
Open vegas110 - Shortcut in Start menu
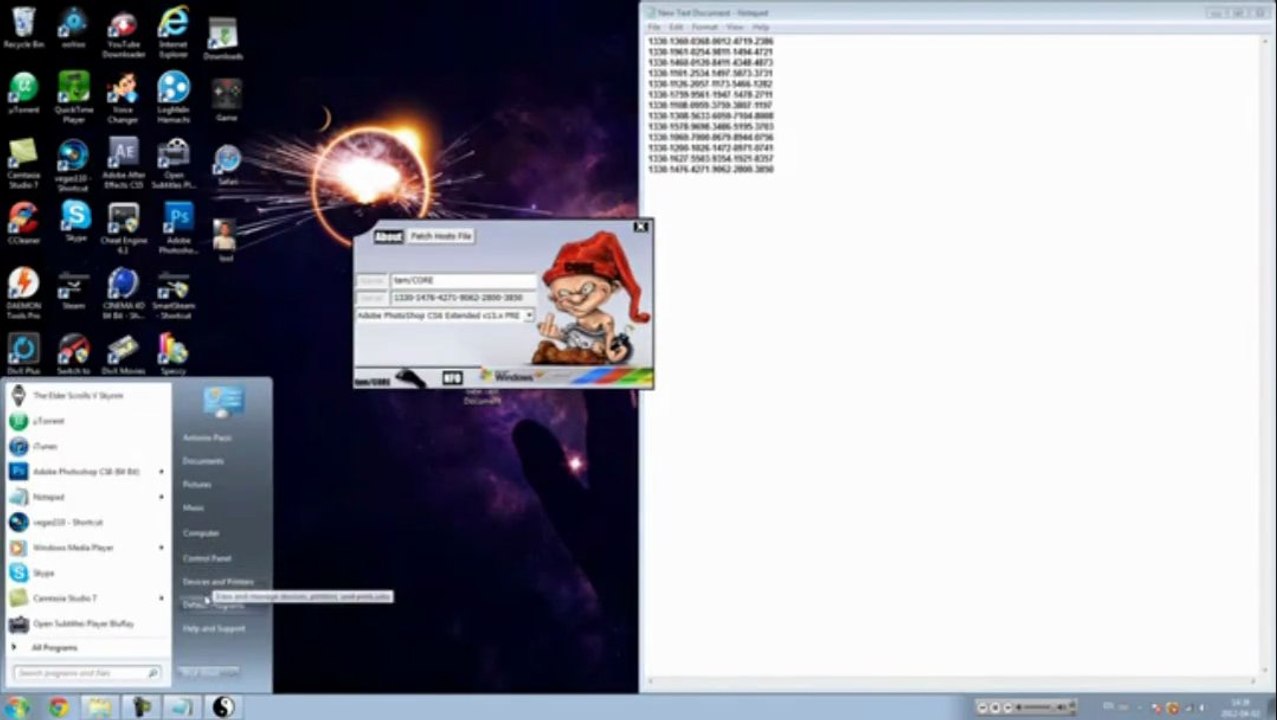pos(88,522)
